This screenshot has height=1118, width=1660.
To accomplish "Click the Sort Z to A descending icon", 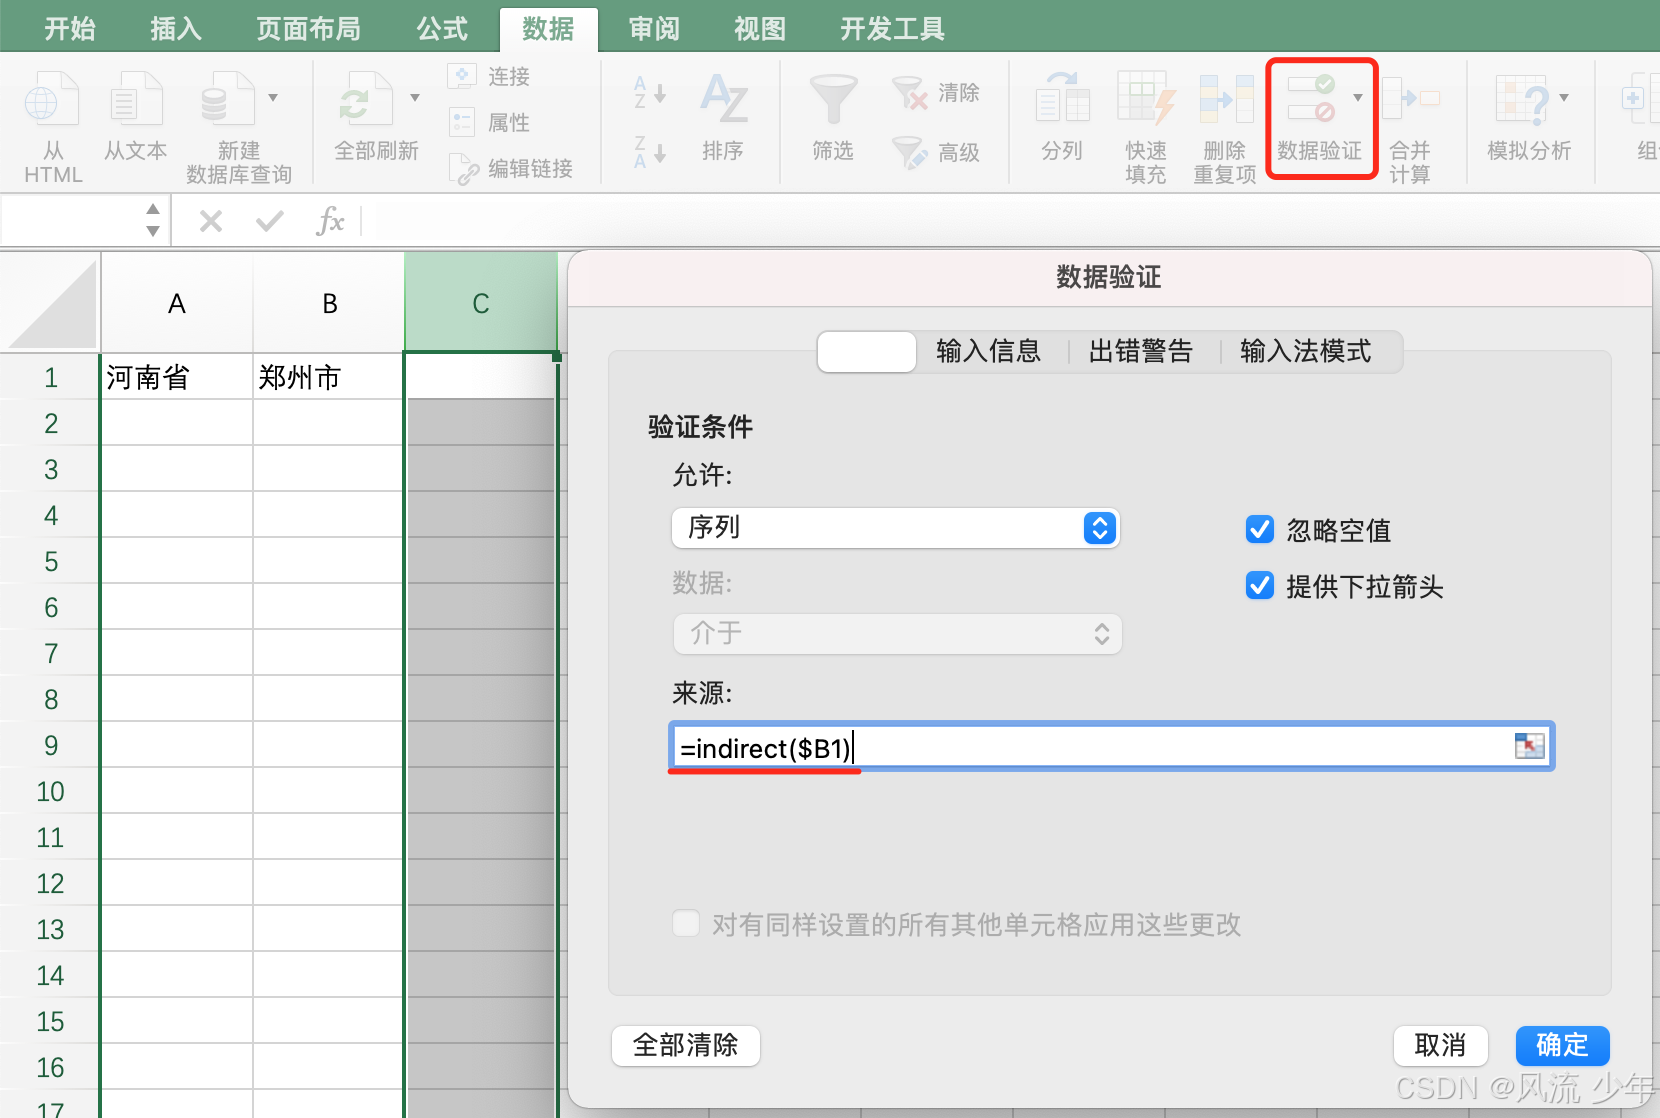I will click(649, 152).
